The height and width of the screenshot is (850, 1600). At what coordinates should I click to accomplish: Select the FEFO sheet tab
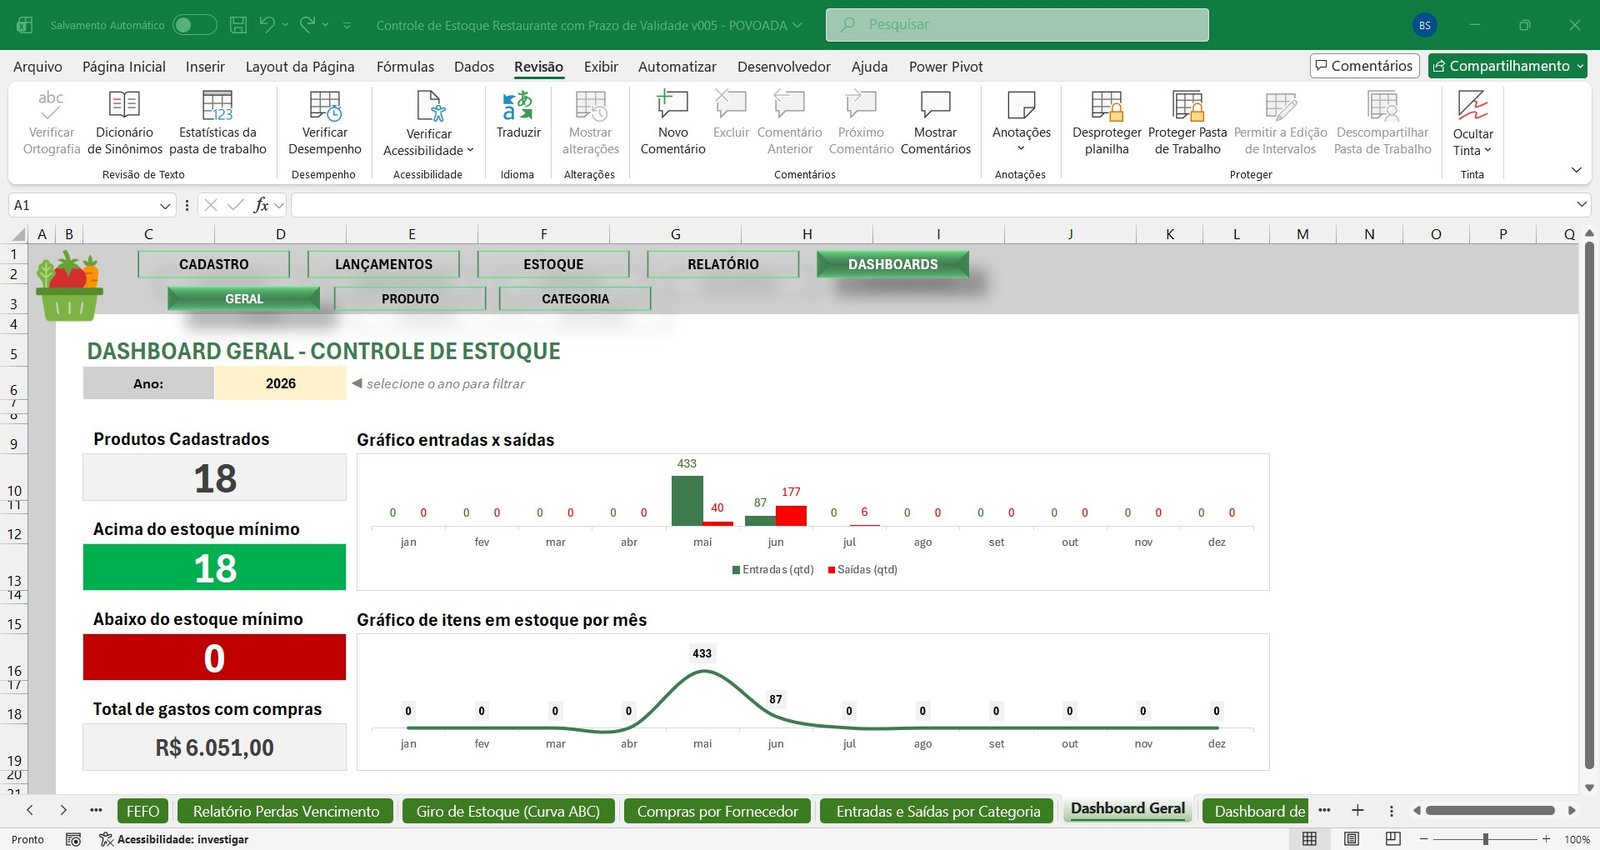tap(142, 811)
